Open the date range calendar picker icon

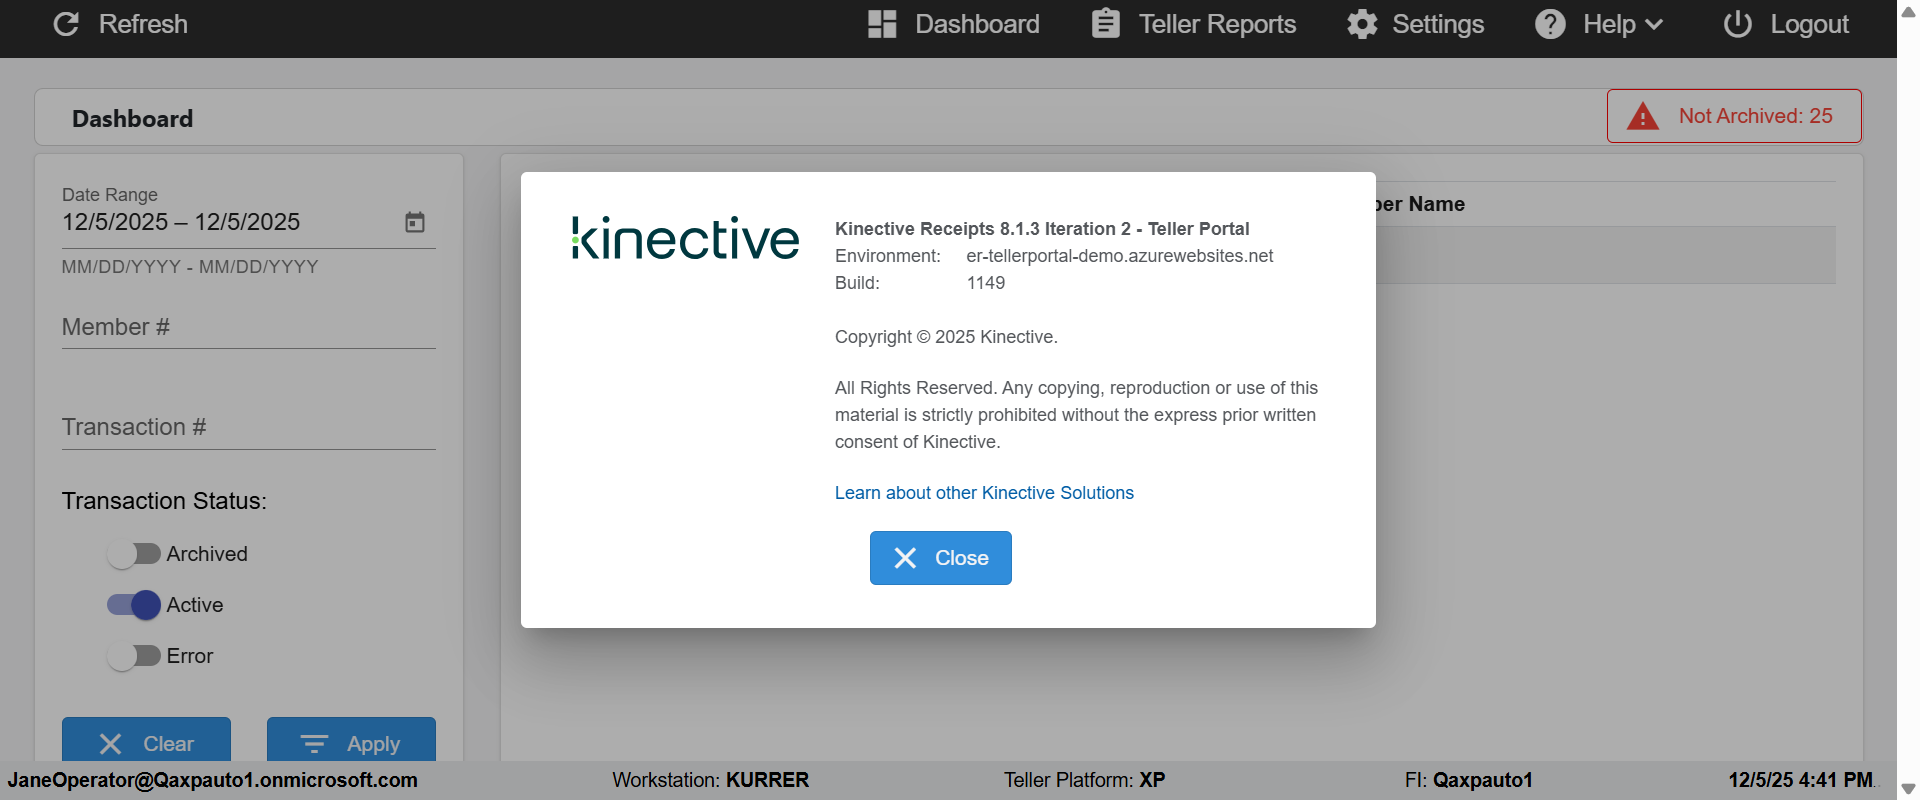(415, 222)
